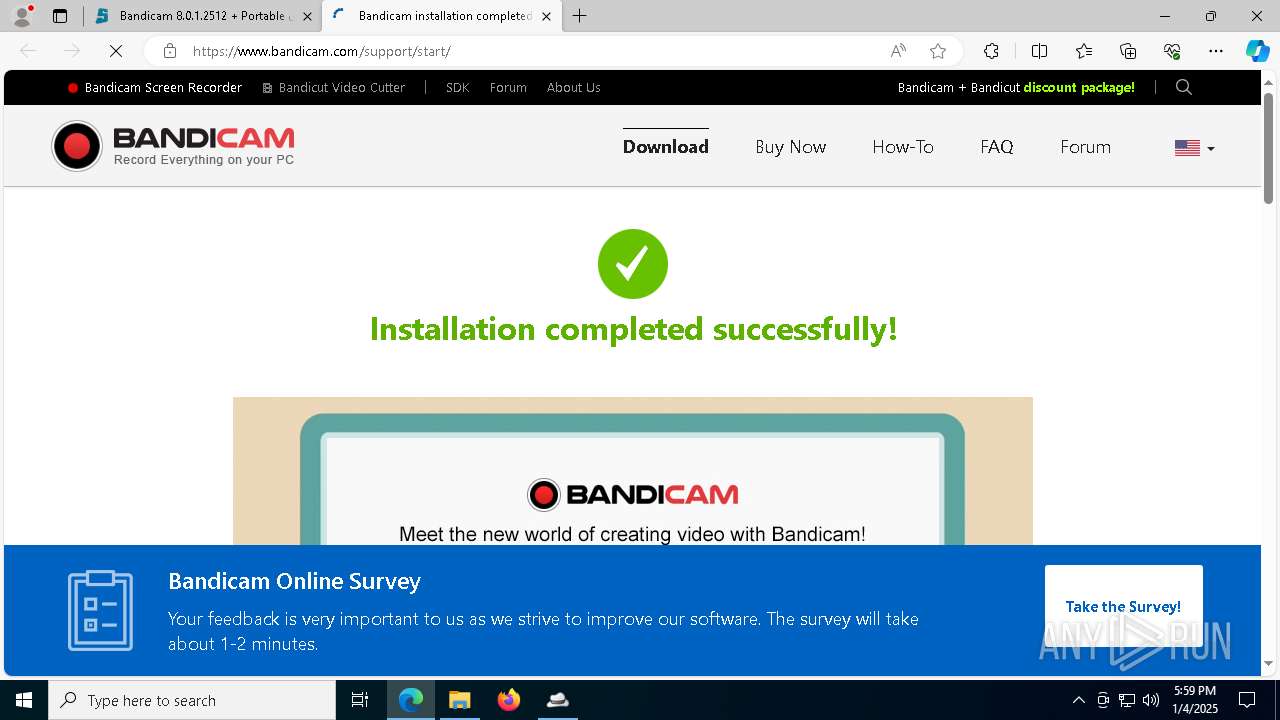1280x720 pixels.
Task: Open the Read aloud icon
Action: pos(898,51)
